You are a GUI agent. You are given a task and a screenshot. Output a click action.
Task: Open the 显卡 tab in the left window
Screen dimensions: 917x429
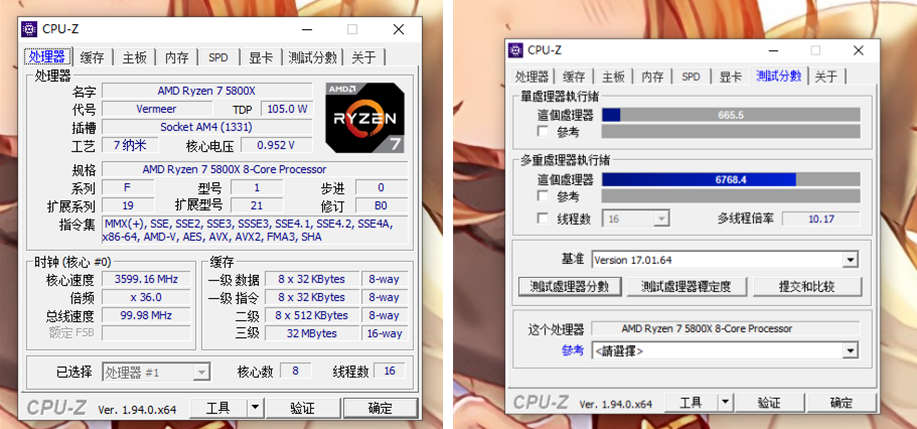click(x=260, y=57)
